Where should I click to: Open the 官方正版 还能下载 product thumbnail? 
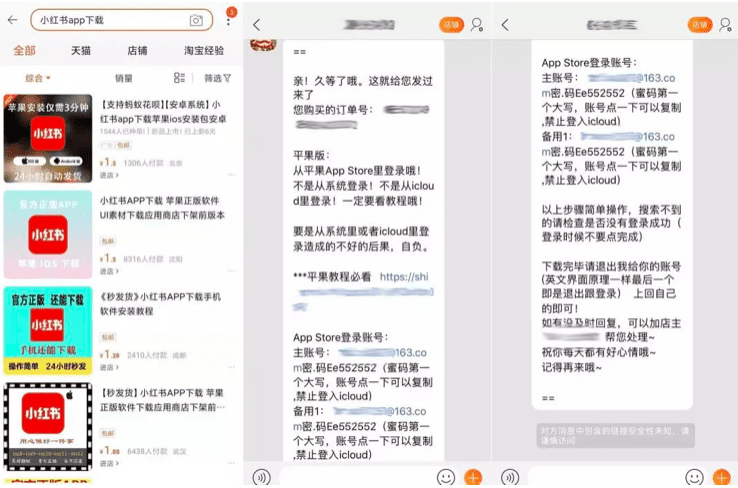48,330
